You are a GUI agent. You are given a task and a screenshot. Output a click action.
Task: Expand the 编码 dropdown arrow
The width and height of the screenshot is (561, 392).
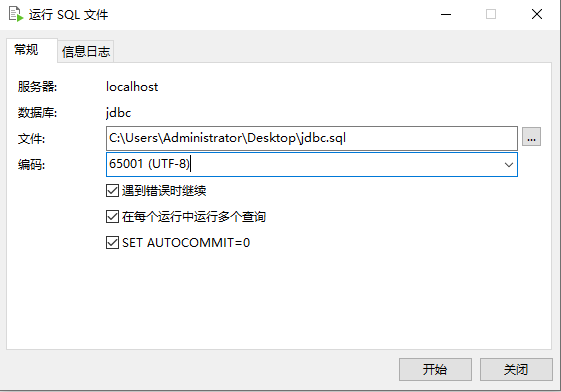pyautogui.click(x=508, y=165)
